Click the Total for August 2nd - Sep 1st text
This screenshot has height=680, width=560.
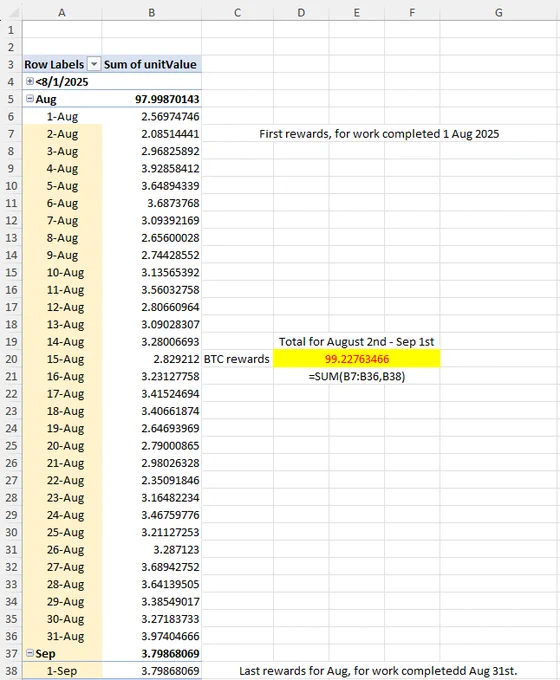coord(357,342)
